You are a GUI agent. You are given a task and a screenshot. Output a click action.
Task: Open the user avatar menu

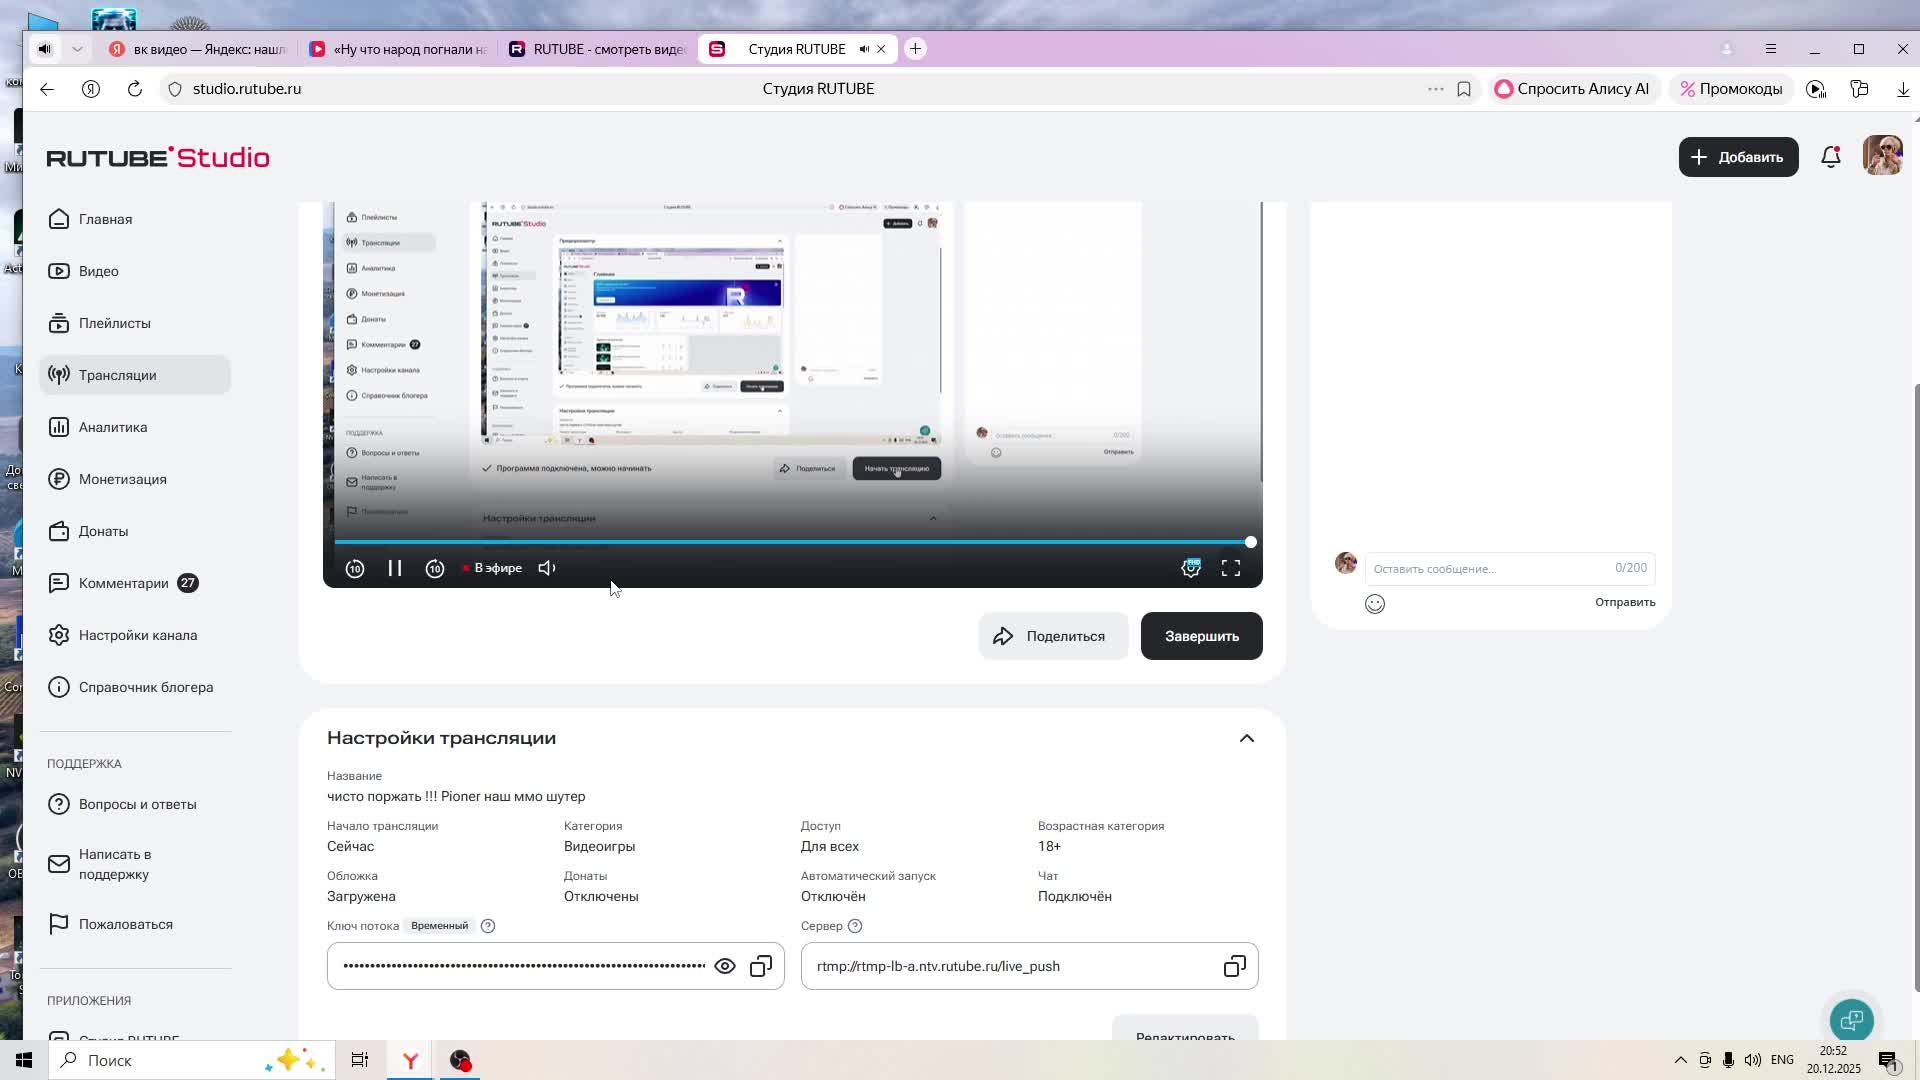point(1883,156)
